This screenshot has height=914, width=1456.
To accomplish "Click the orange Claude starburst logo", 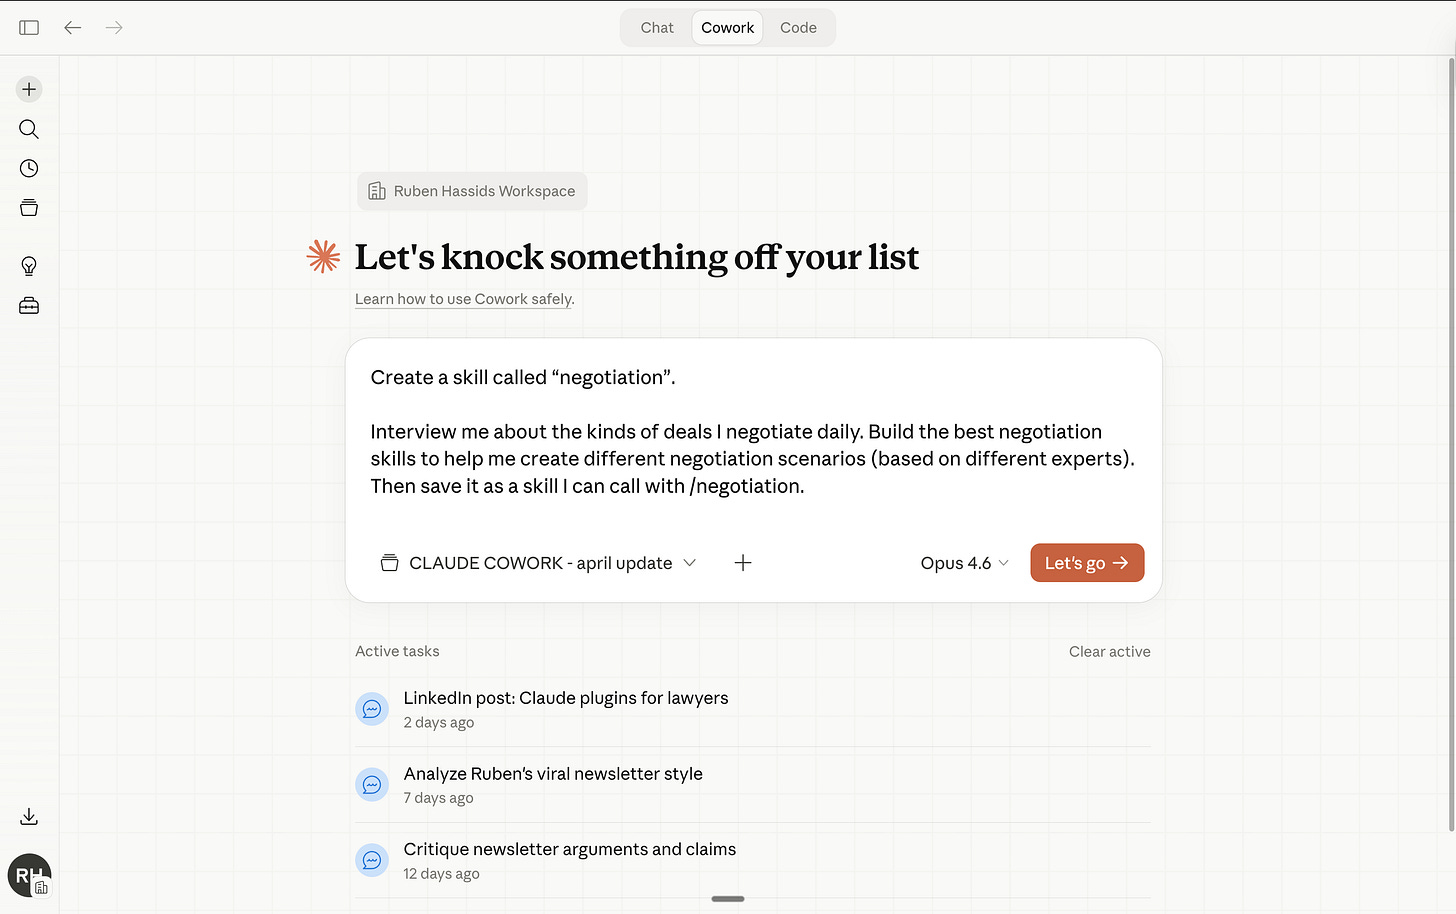I will point(323,256).
